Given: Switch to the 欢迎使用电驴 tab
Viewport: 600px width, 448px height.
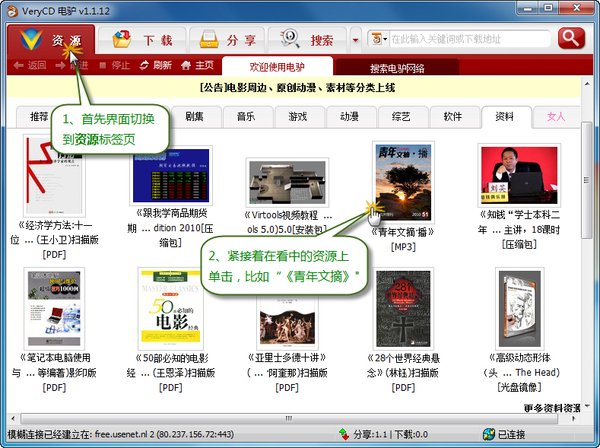Looking at the screenshot, I should tap(277, 67).
